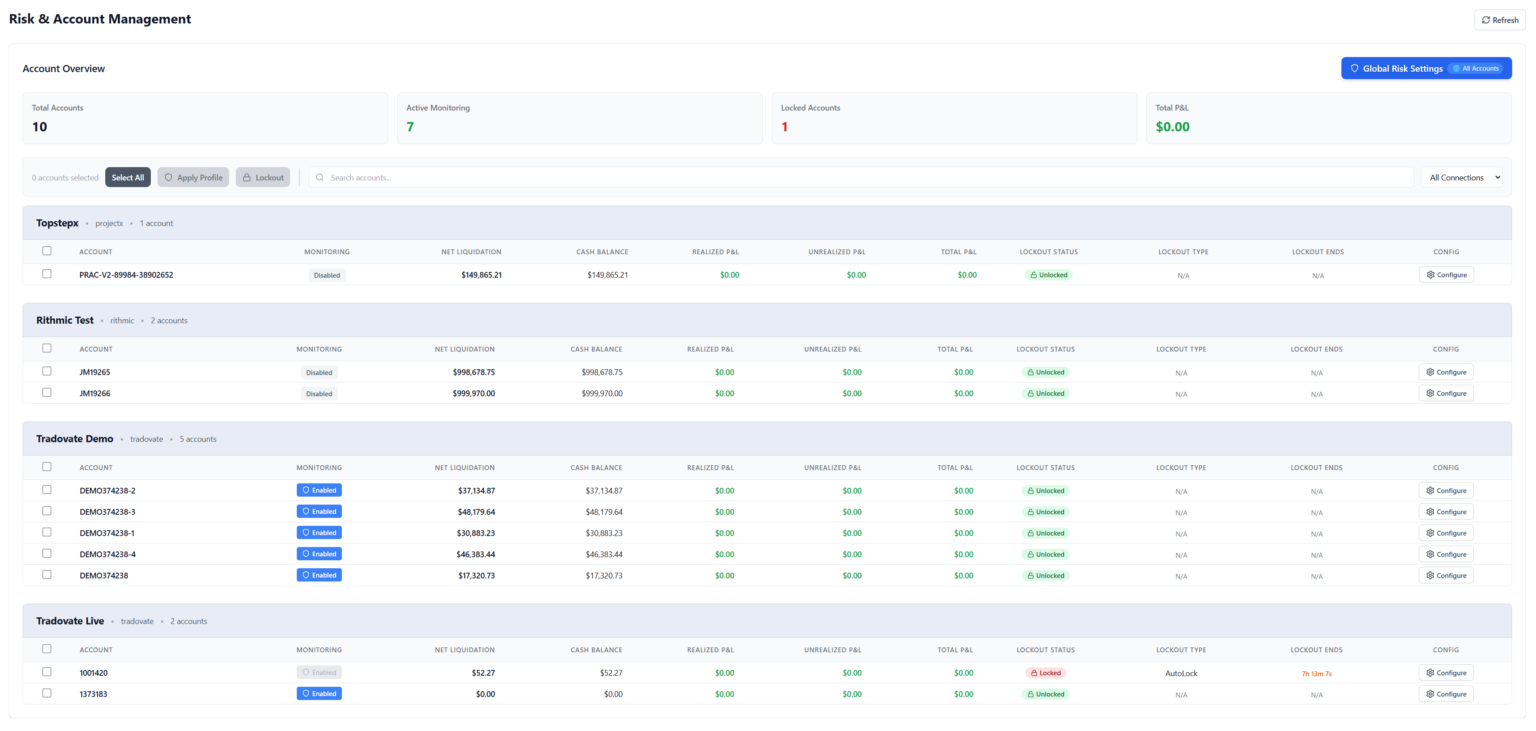
Task: Toggle the Tradovate Live header select-all checkbox
Action: point(47,648)
